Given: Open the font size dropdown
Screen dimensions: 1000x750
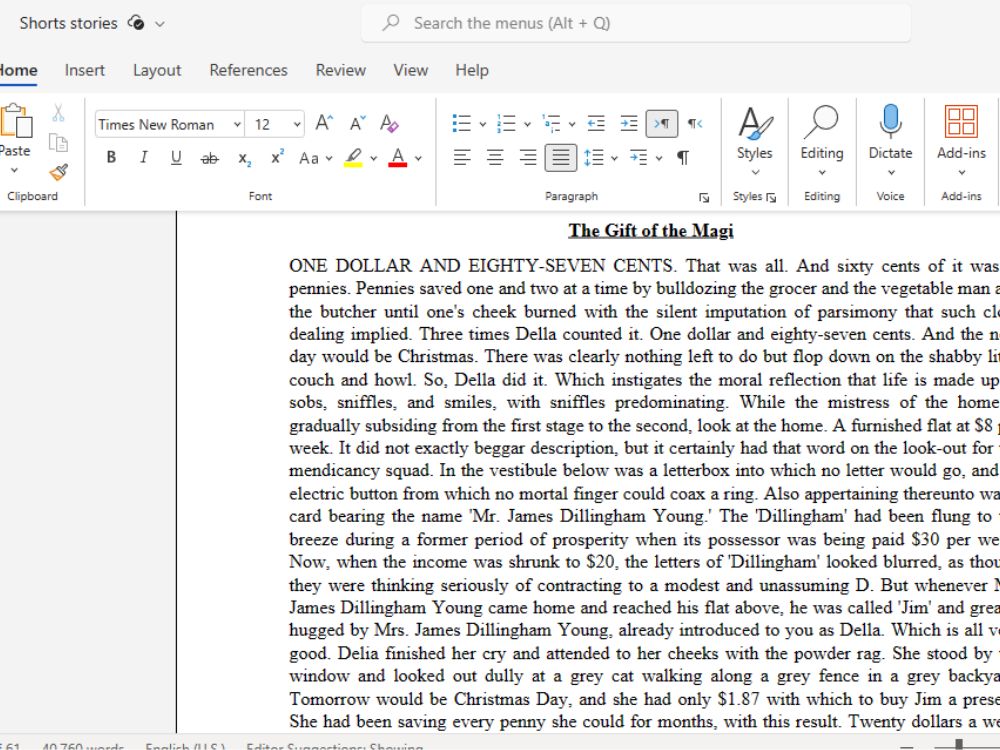Looking at the screenshot, I should coord(297,124).
